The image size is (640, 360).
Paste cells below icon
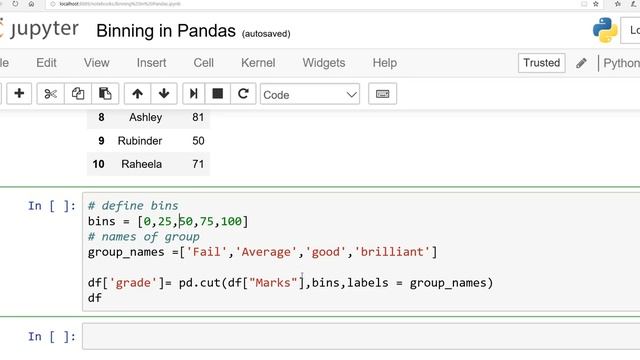click(105, 94)
